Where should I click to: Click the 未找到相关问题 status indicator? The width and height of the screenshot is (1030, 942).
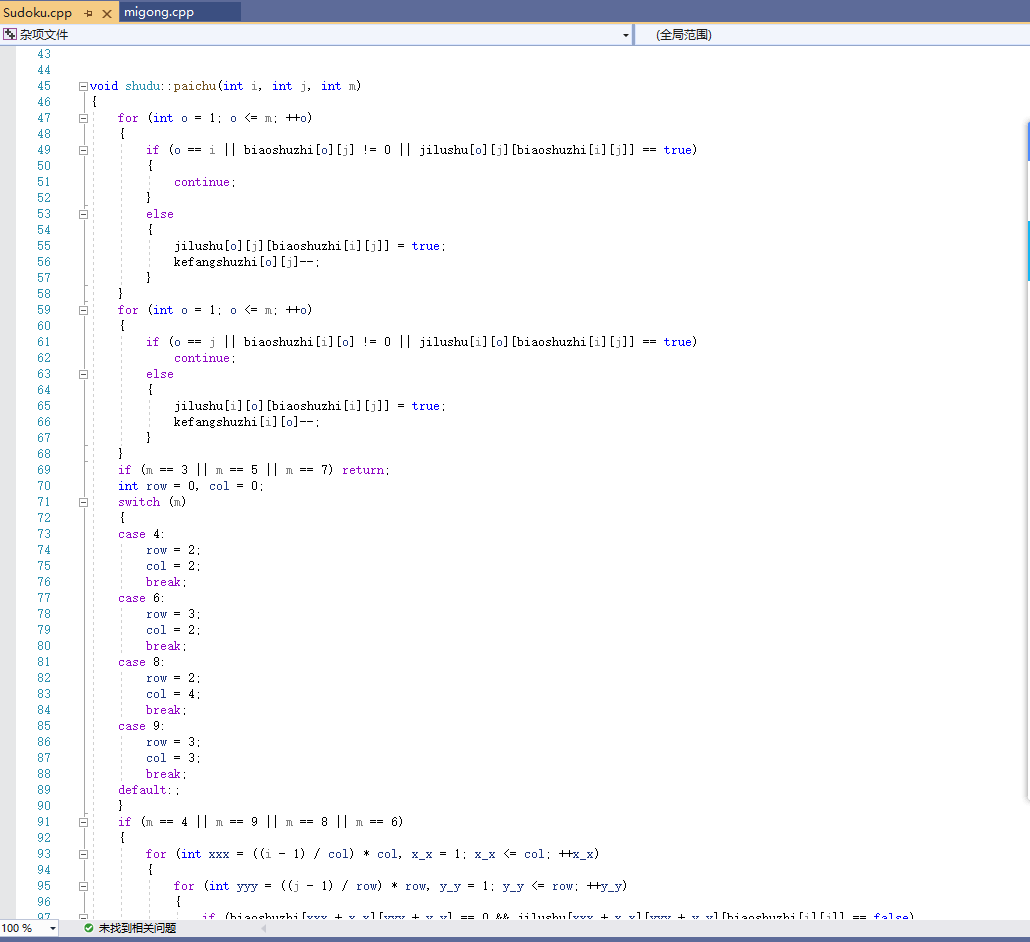click(137, 928)
